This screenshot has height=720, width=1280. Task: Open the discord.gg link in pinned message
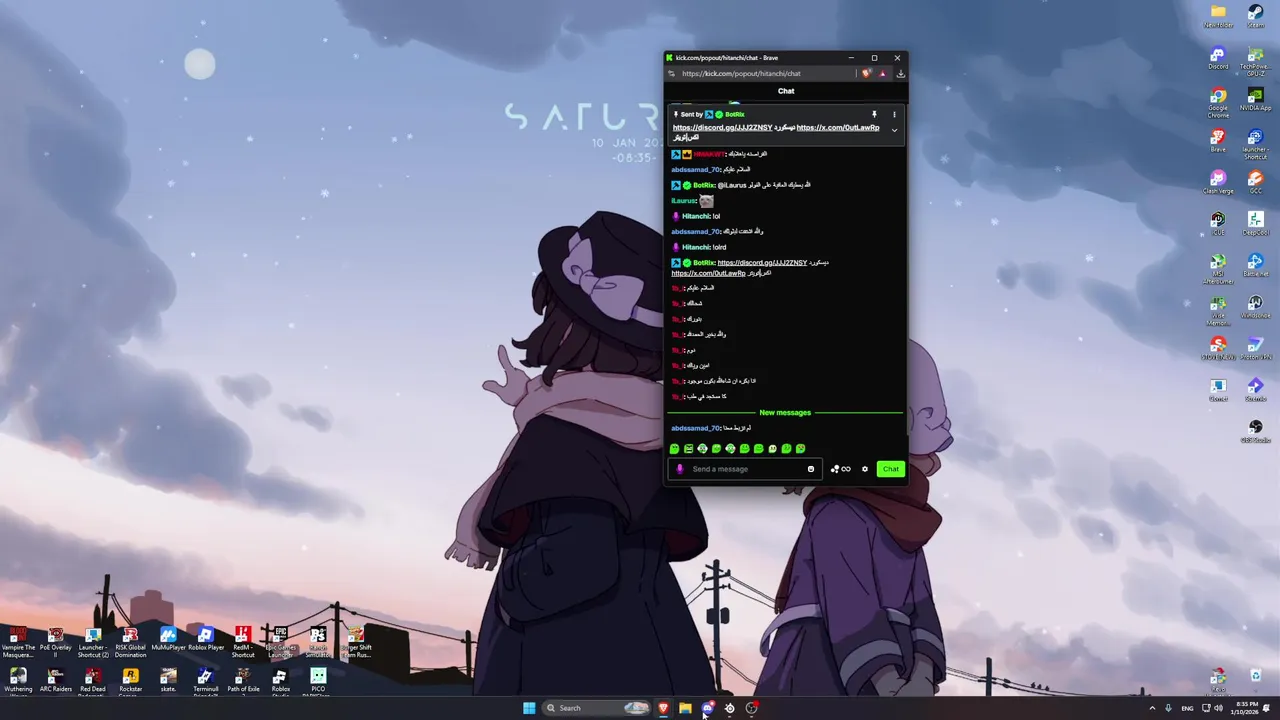(722, 127)
